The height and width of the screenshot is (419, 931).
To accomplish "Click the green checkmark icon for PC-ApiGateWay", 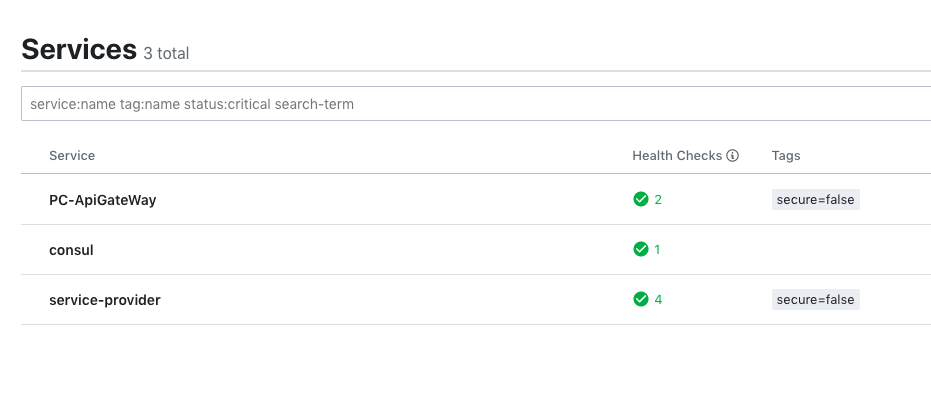I will point(641,199).
